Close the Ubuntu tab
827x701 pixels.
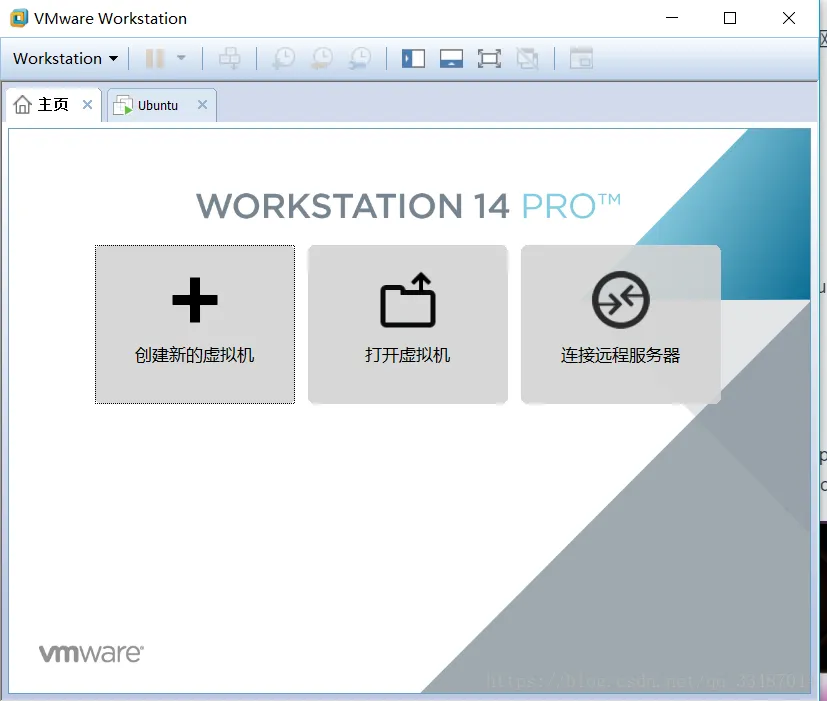[203, 104]
